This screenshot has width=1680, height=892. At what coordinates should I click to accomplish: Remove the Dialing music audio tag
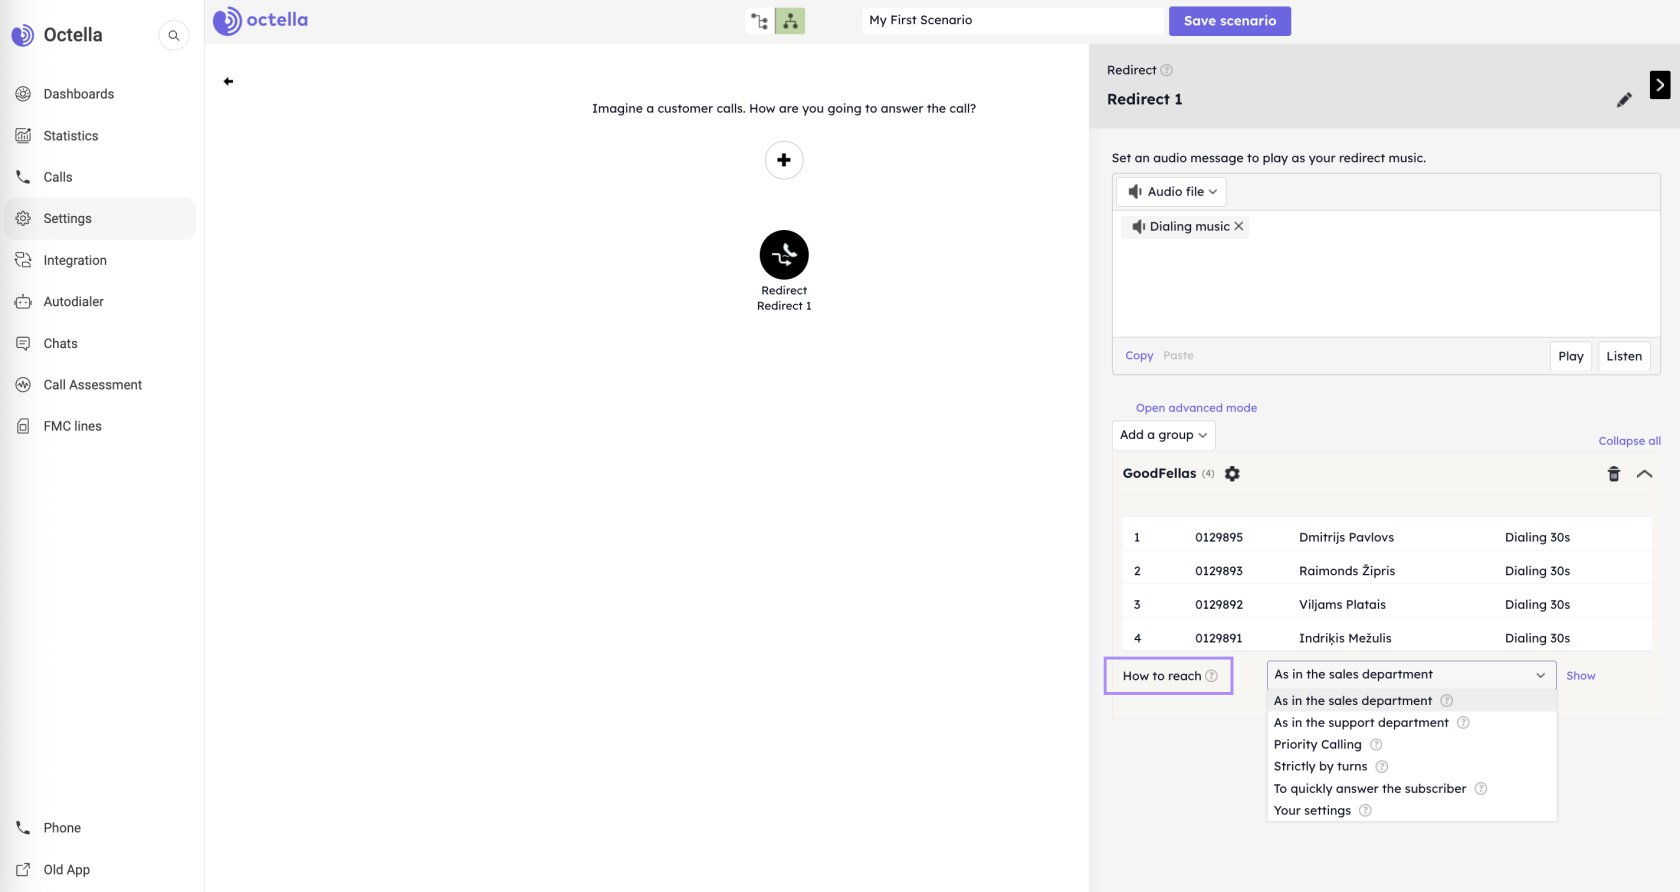pos(1239,227)
